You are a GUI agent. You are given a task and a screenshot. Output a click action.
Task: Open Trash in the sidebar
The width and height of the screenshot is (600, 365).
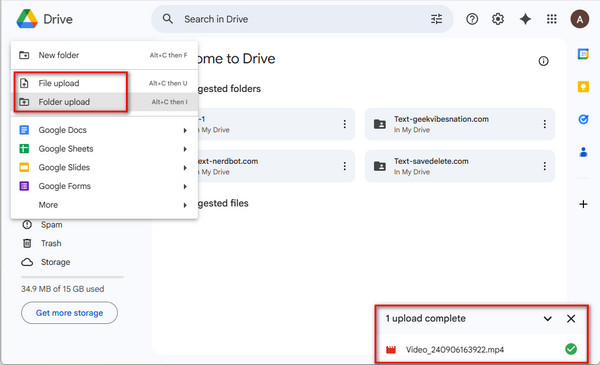(51, 243)
